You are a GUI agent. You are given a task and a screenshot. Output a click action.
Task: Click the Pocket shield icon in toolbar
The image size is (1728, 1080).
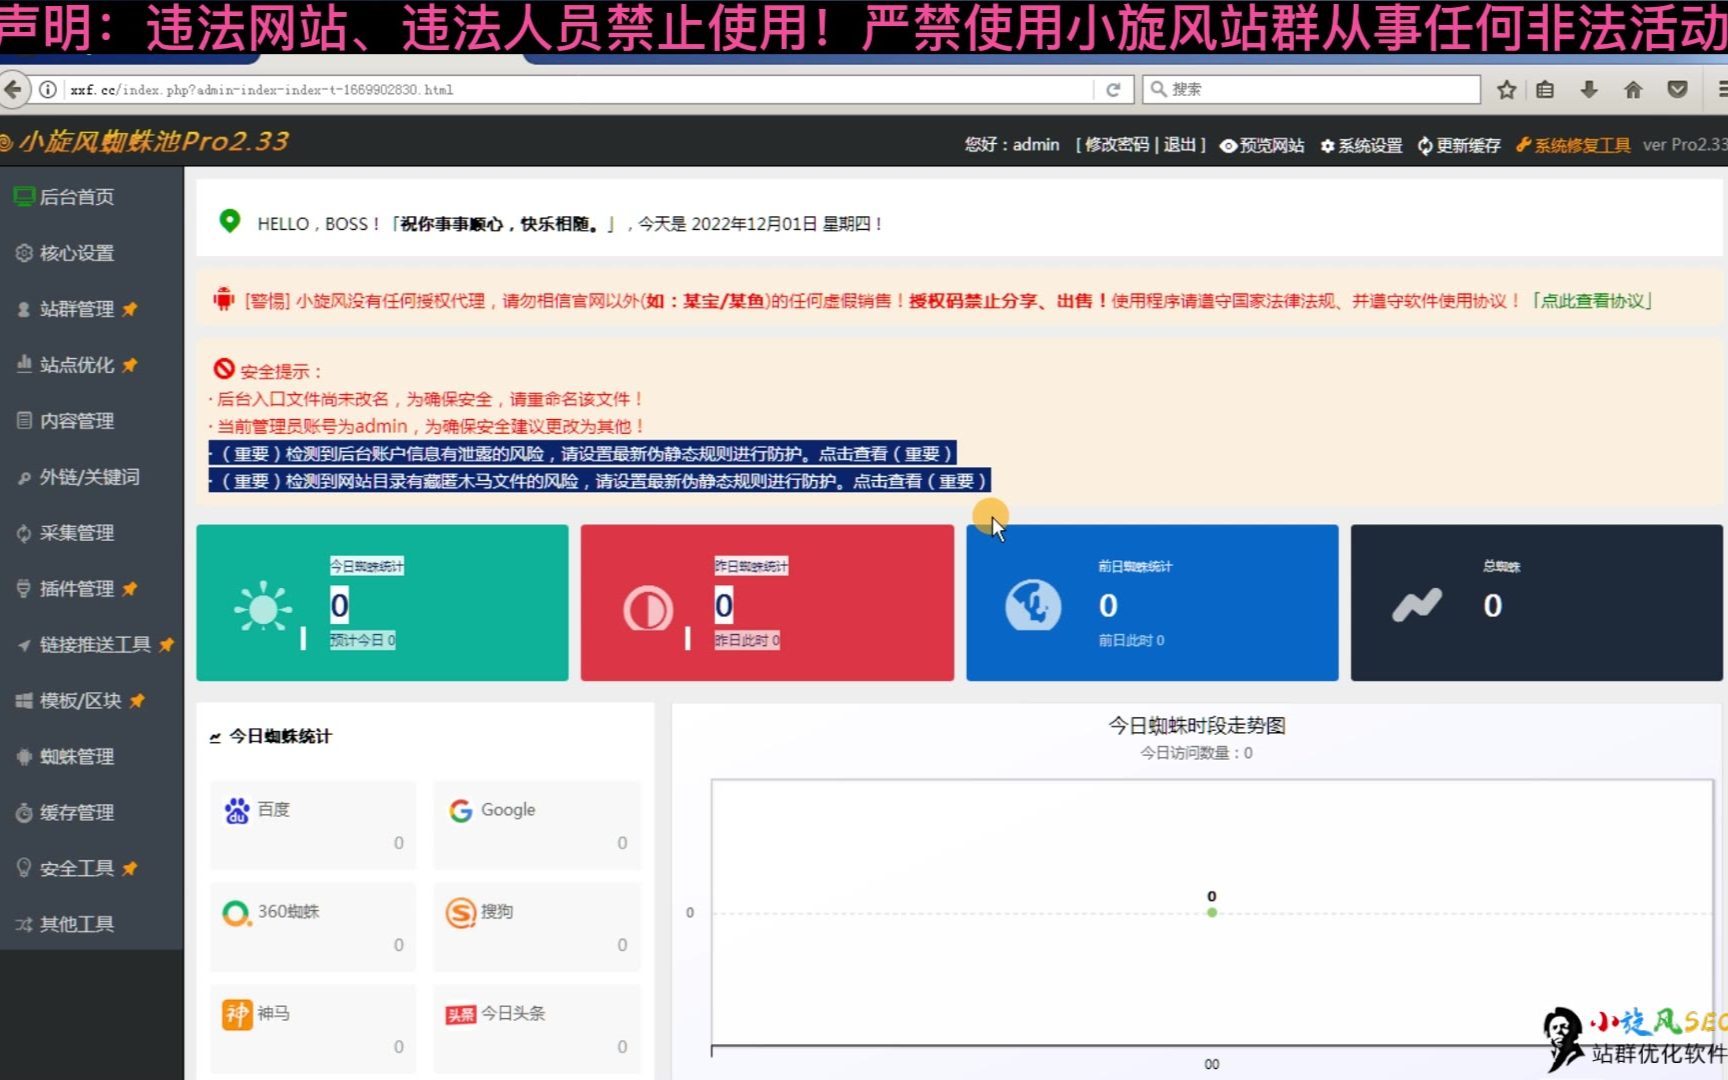pyautogui.click(x=1677, y=90)
